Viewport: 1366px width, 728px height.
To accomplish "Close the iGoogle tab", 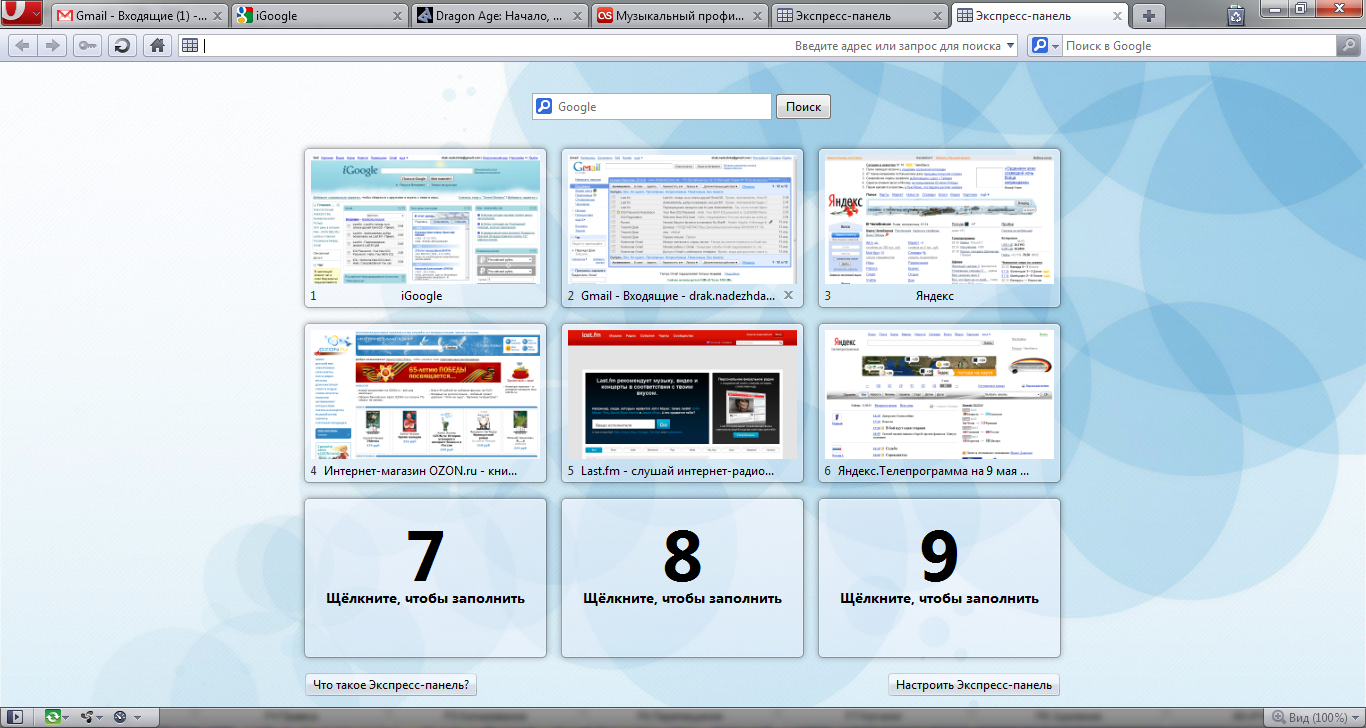I will coord(398,16).
